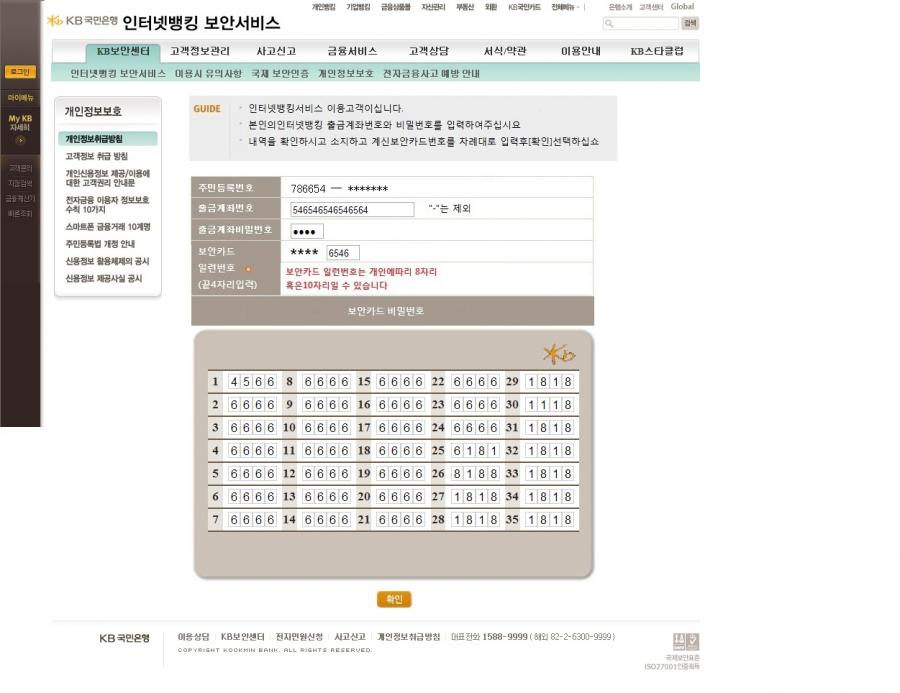Viewport: 900px width, 693px height.
Task: Switch to the Global site link
Action: coord(682,6)
